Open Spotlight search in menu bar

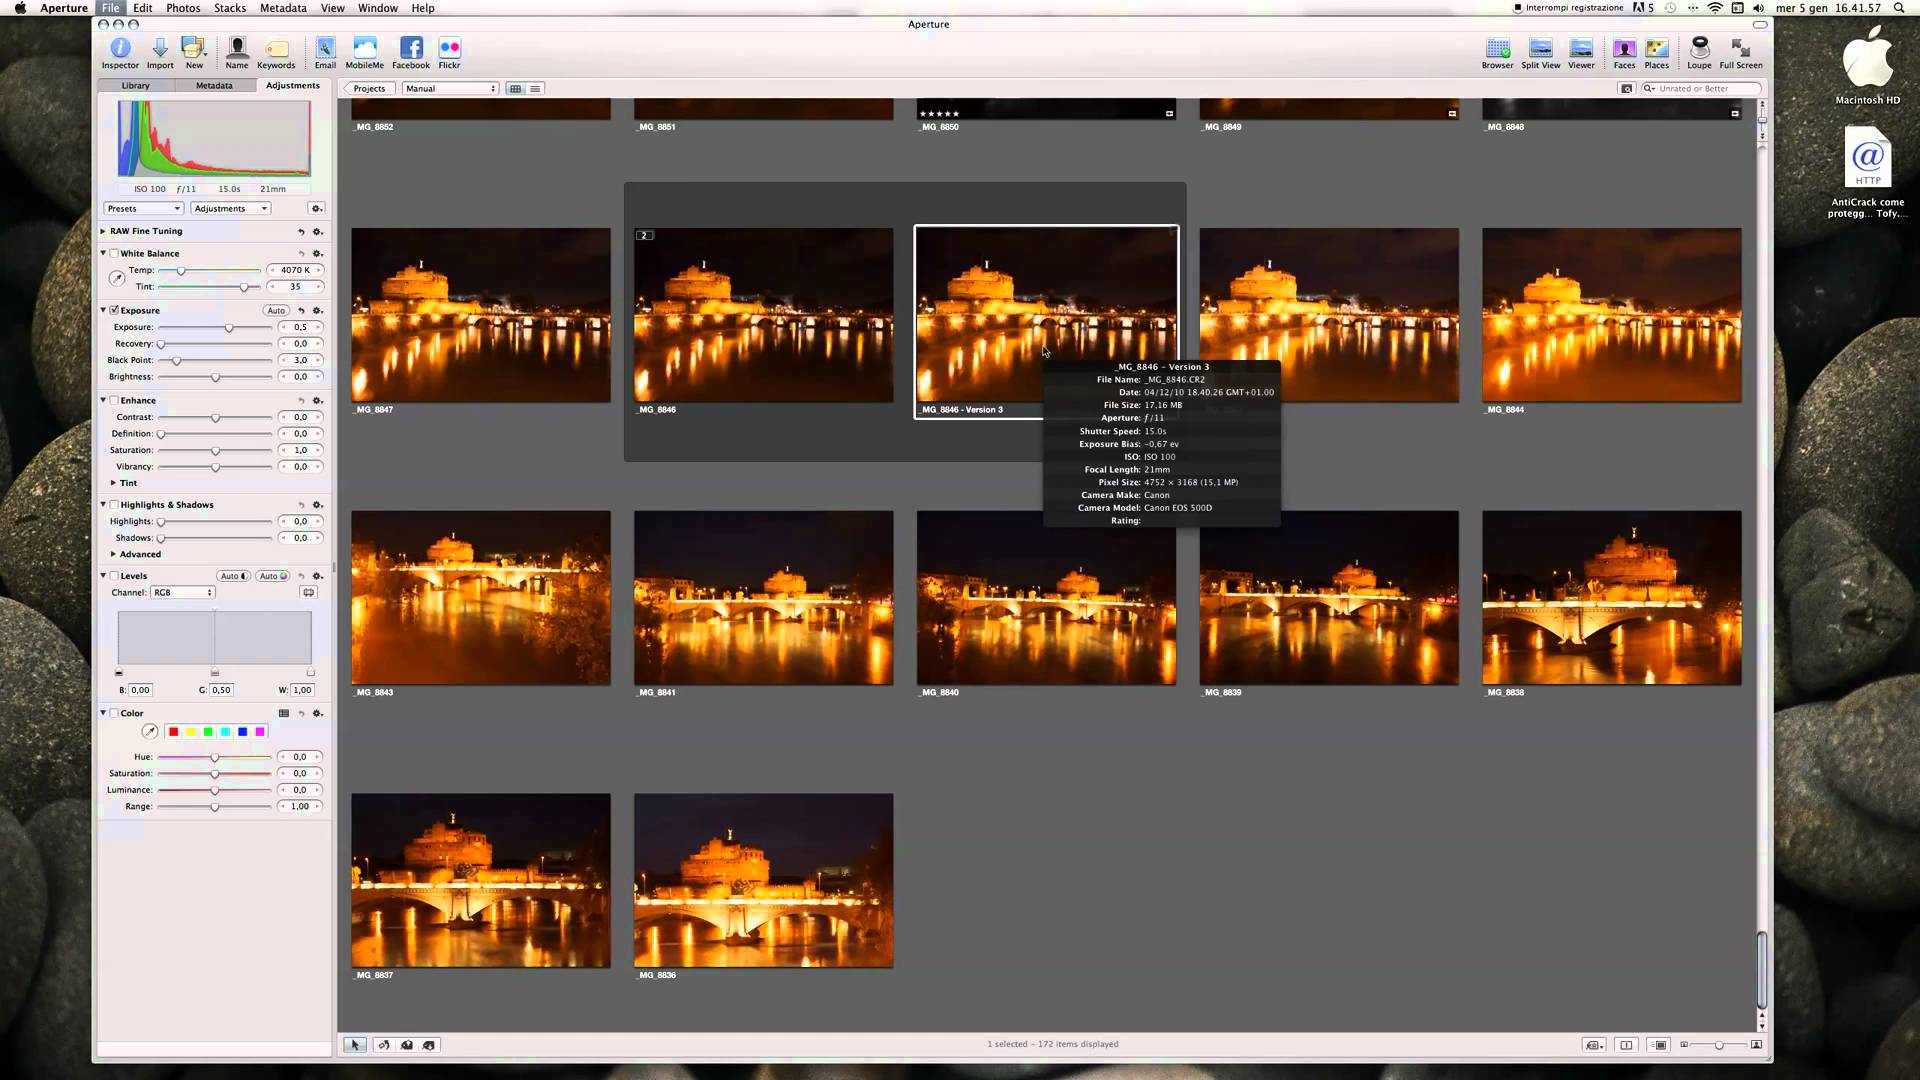pos(1898,8)
